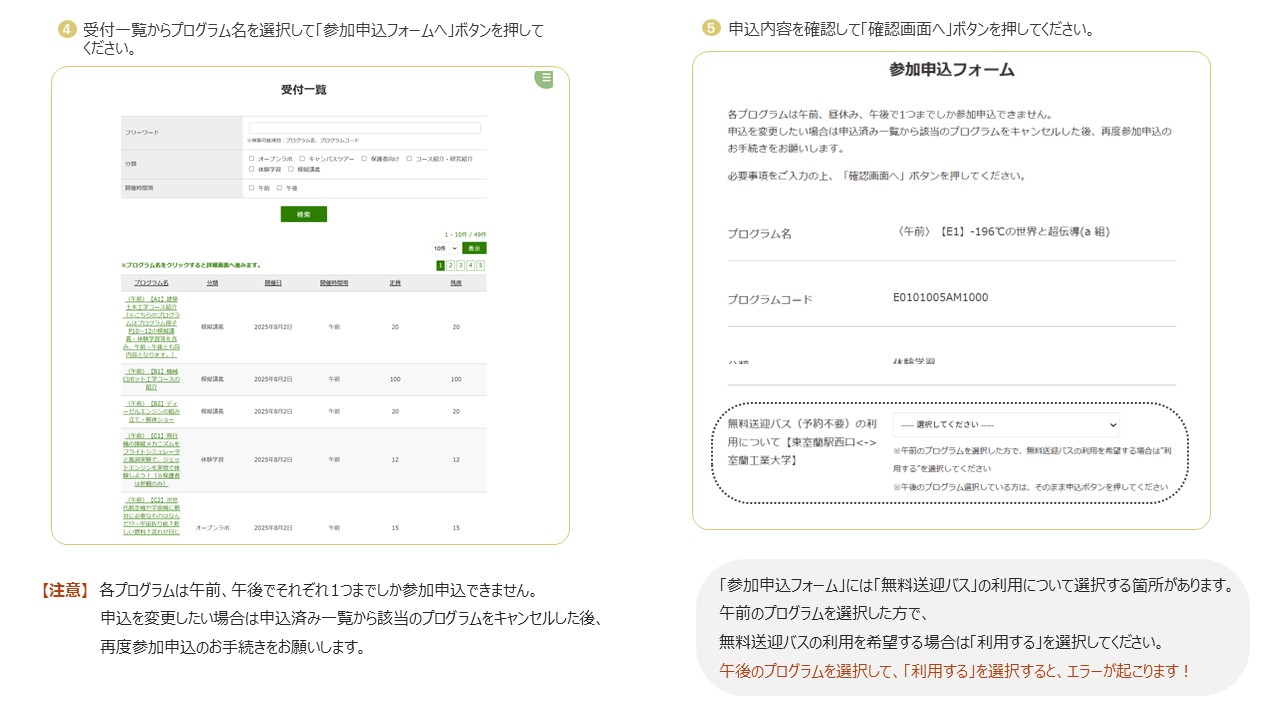Open program link 【C1】飛行機の操縦メカニズム
Viewport: 1280px width, 720px height.
click(151, 459)
